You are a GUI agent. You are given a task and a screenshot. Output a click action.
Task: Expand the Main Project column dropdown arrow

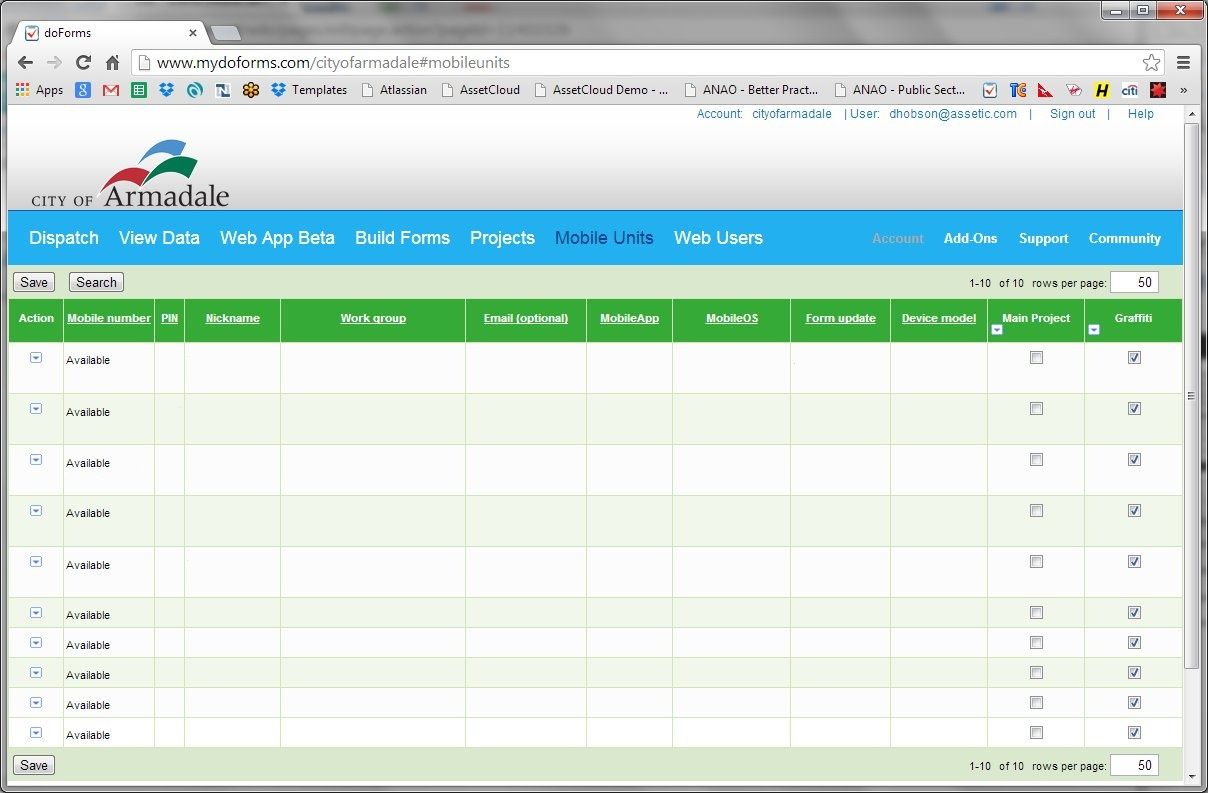[996, 330]
